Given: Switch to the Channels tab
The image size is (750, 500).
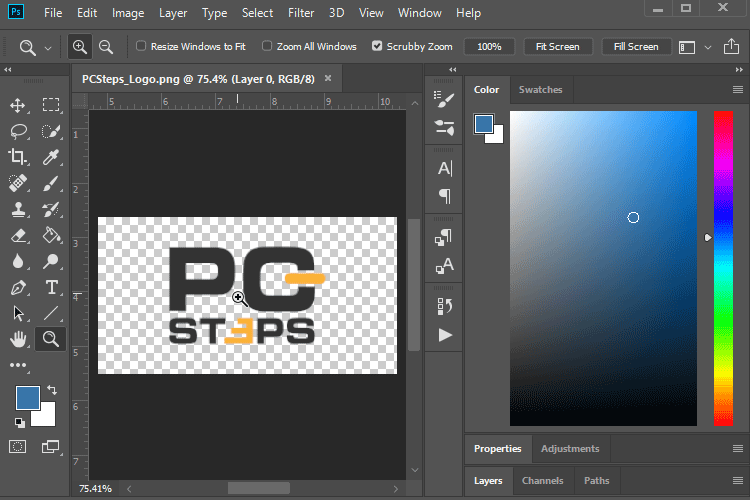Looking at the screenshot, I should click(542, 480).
